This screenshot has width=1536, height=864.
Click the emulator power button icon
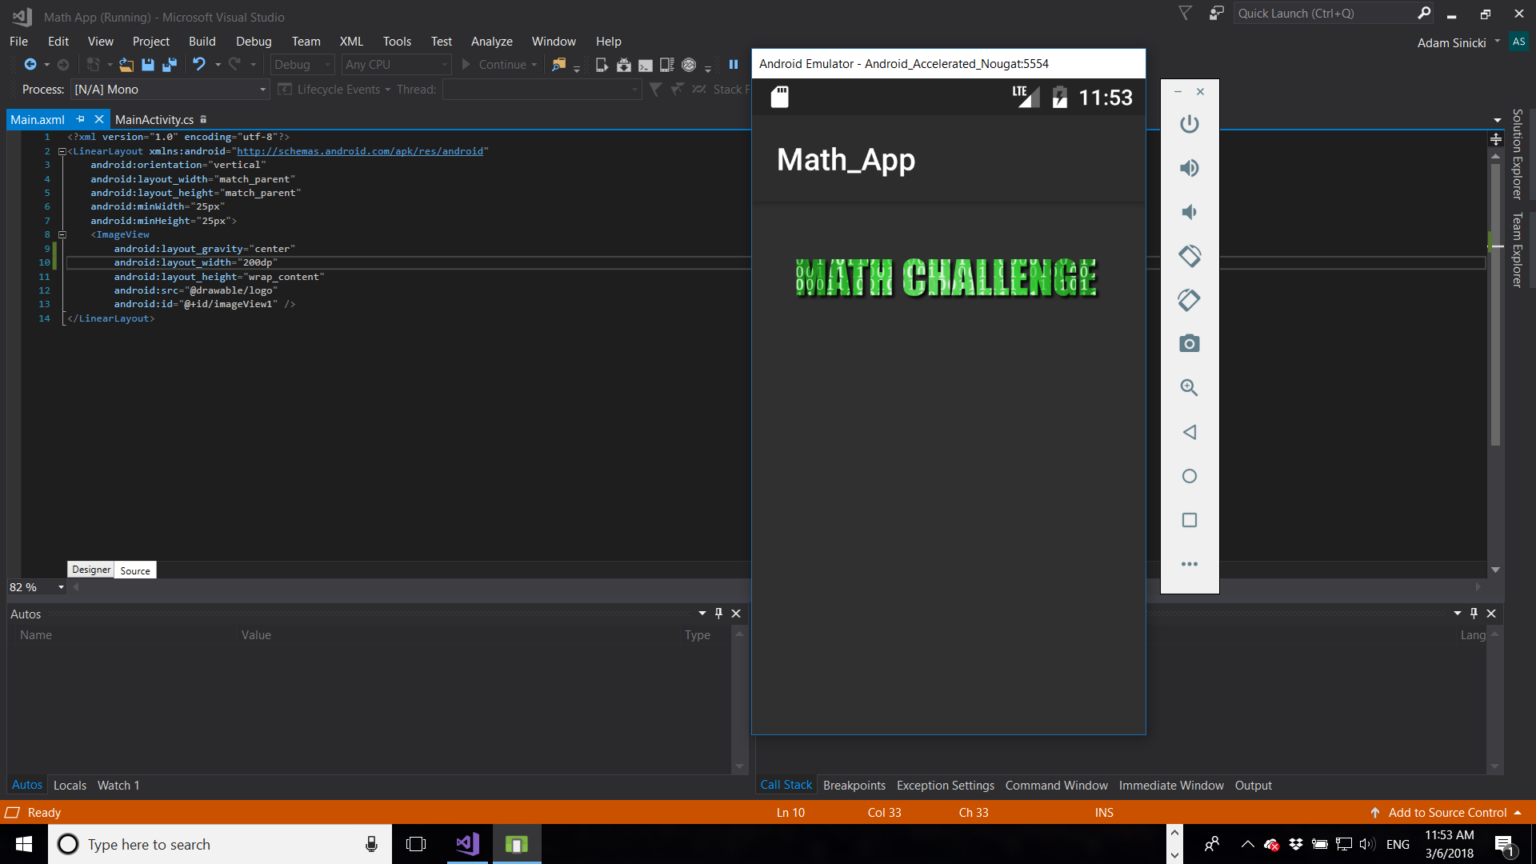(x=1189, y=124)
